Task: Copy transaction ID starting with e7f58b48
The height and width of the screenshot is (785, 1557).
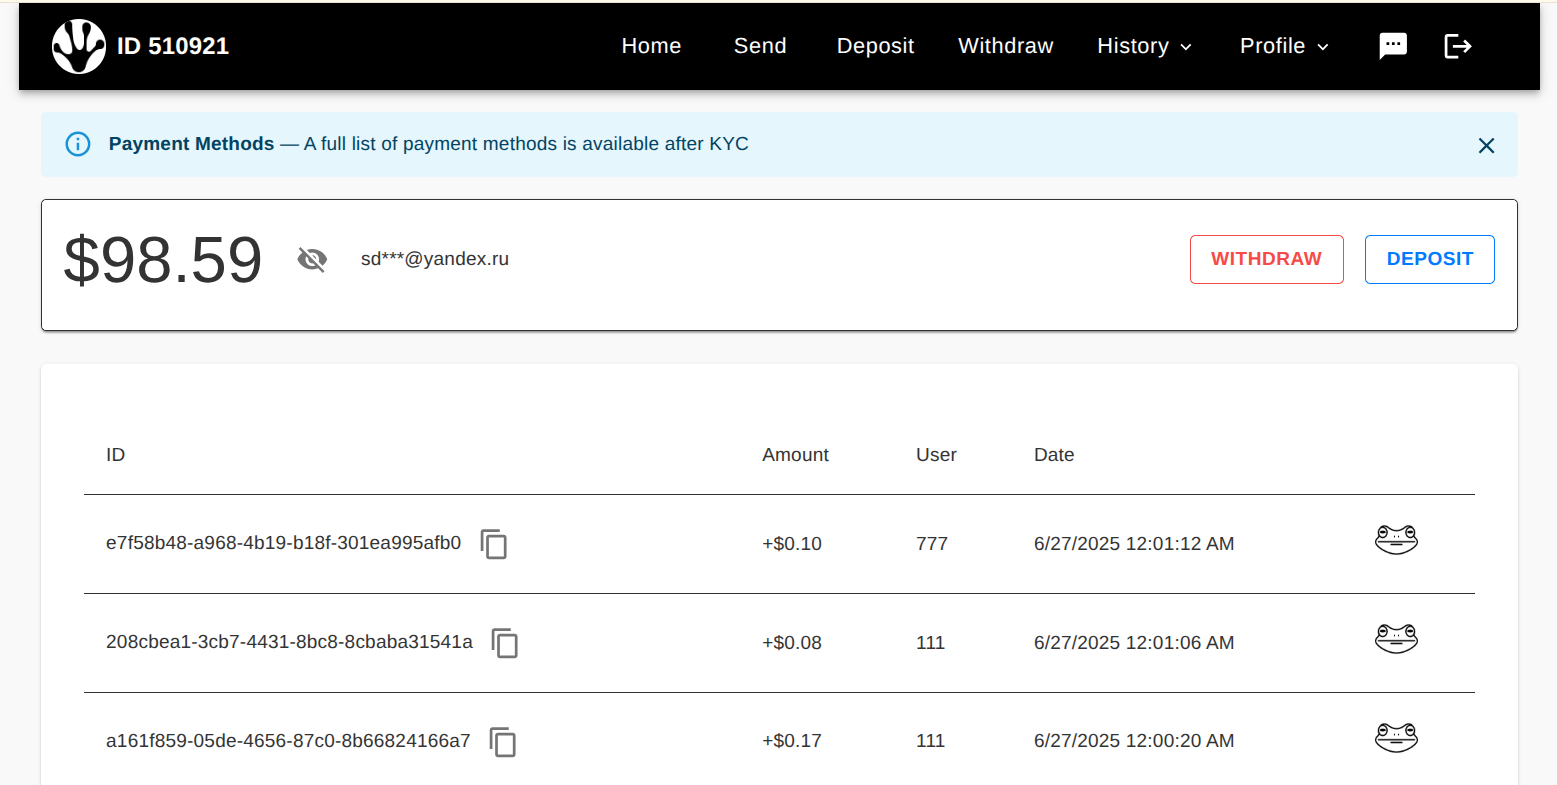Action: (494, 544)
